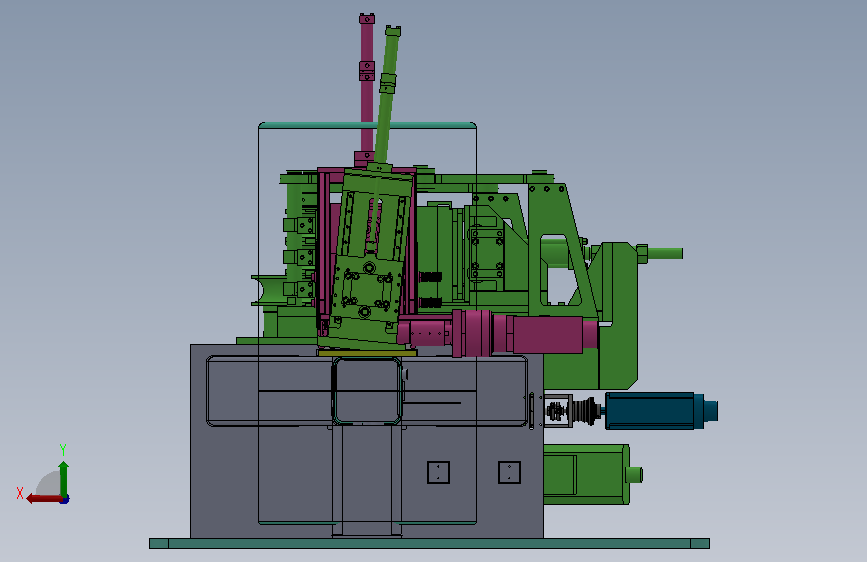Select the green grooved roller on left side
This screenshot has width=867, height=562.
(269, 290)
